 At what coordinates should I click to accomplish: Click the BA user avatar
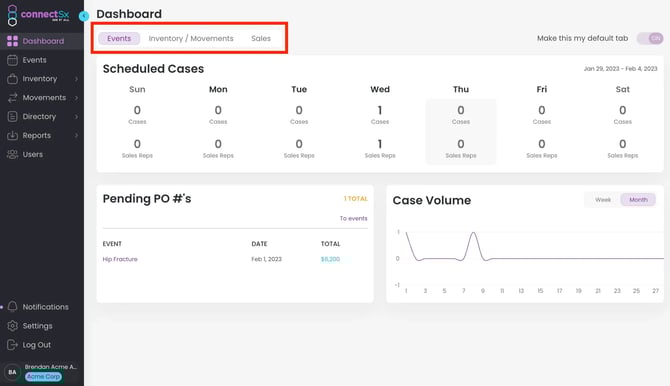[x=12, y=372]
